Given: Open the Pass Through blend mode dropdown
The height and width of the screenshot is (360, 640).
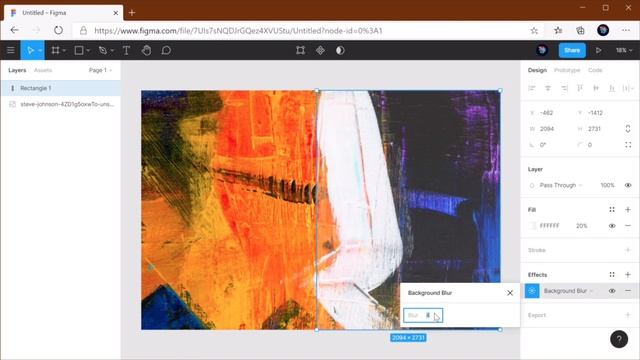Looking at the screenshot, I should 560,185.
